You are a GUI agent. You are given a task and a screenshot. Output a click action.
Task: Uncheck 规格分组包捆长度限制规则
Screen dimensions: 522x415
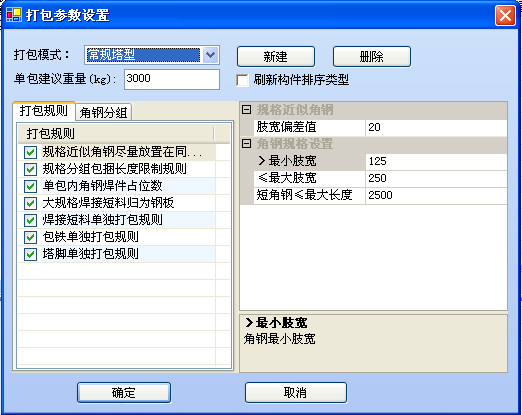tap(30, 169)
